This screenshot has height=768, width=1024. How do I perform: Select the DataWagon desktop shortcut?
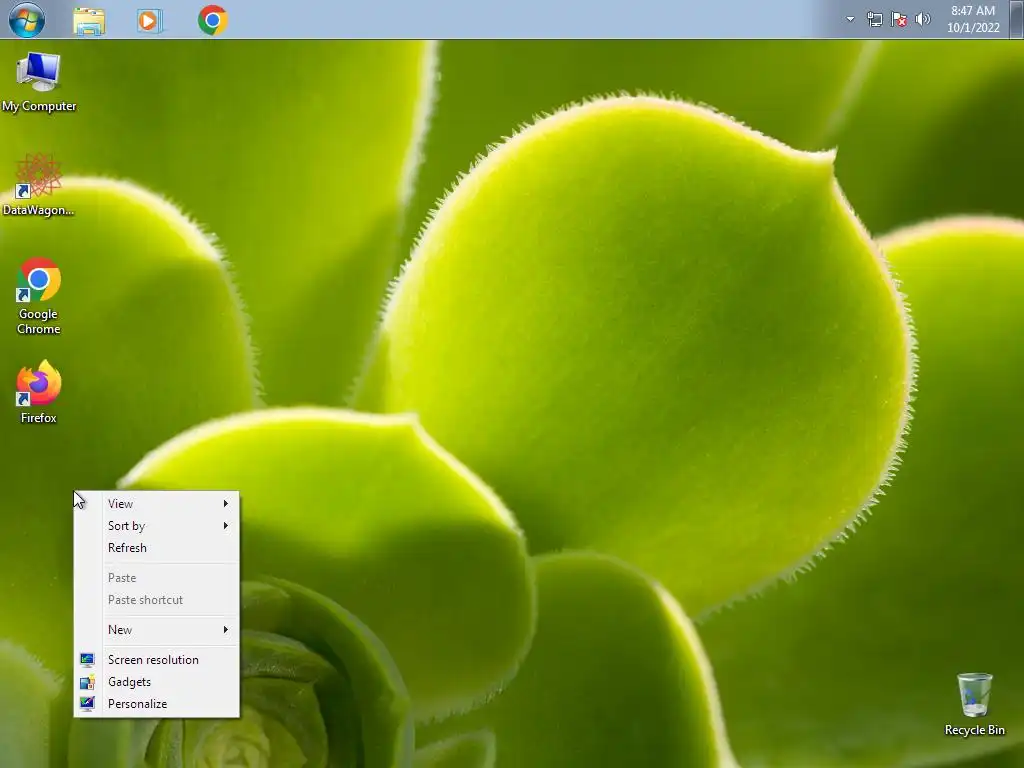tap(39, 185)
